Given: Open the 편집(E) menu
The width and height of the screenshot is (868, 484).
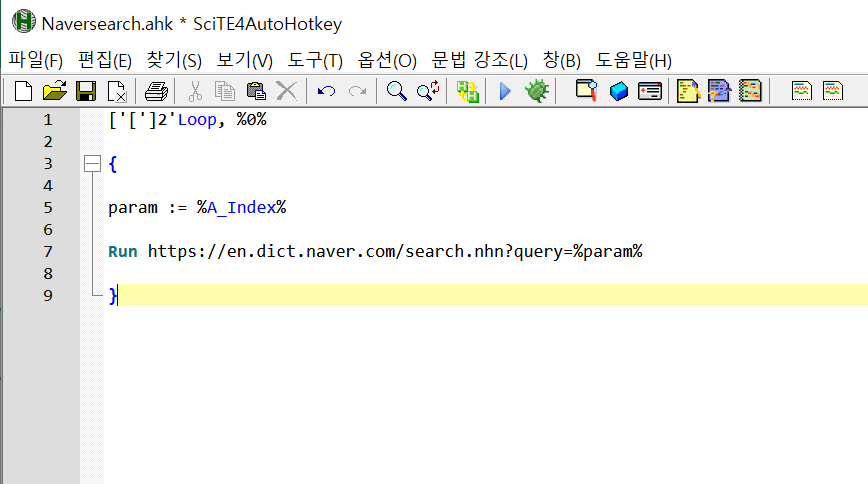Looking at the screenshot, I should (105, 60).
